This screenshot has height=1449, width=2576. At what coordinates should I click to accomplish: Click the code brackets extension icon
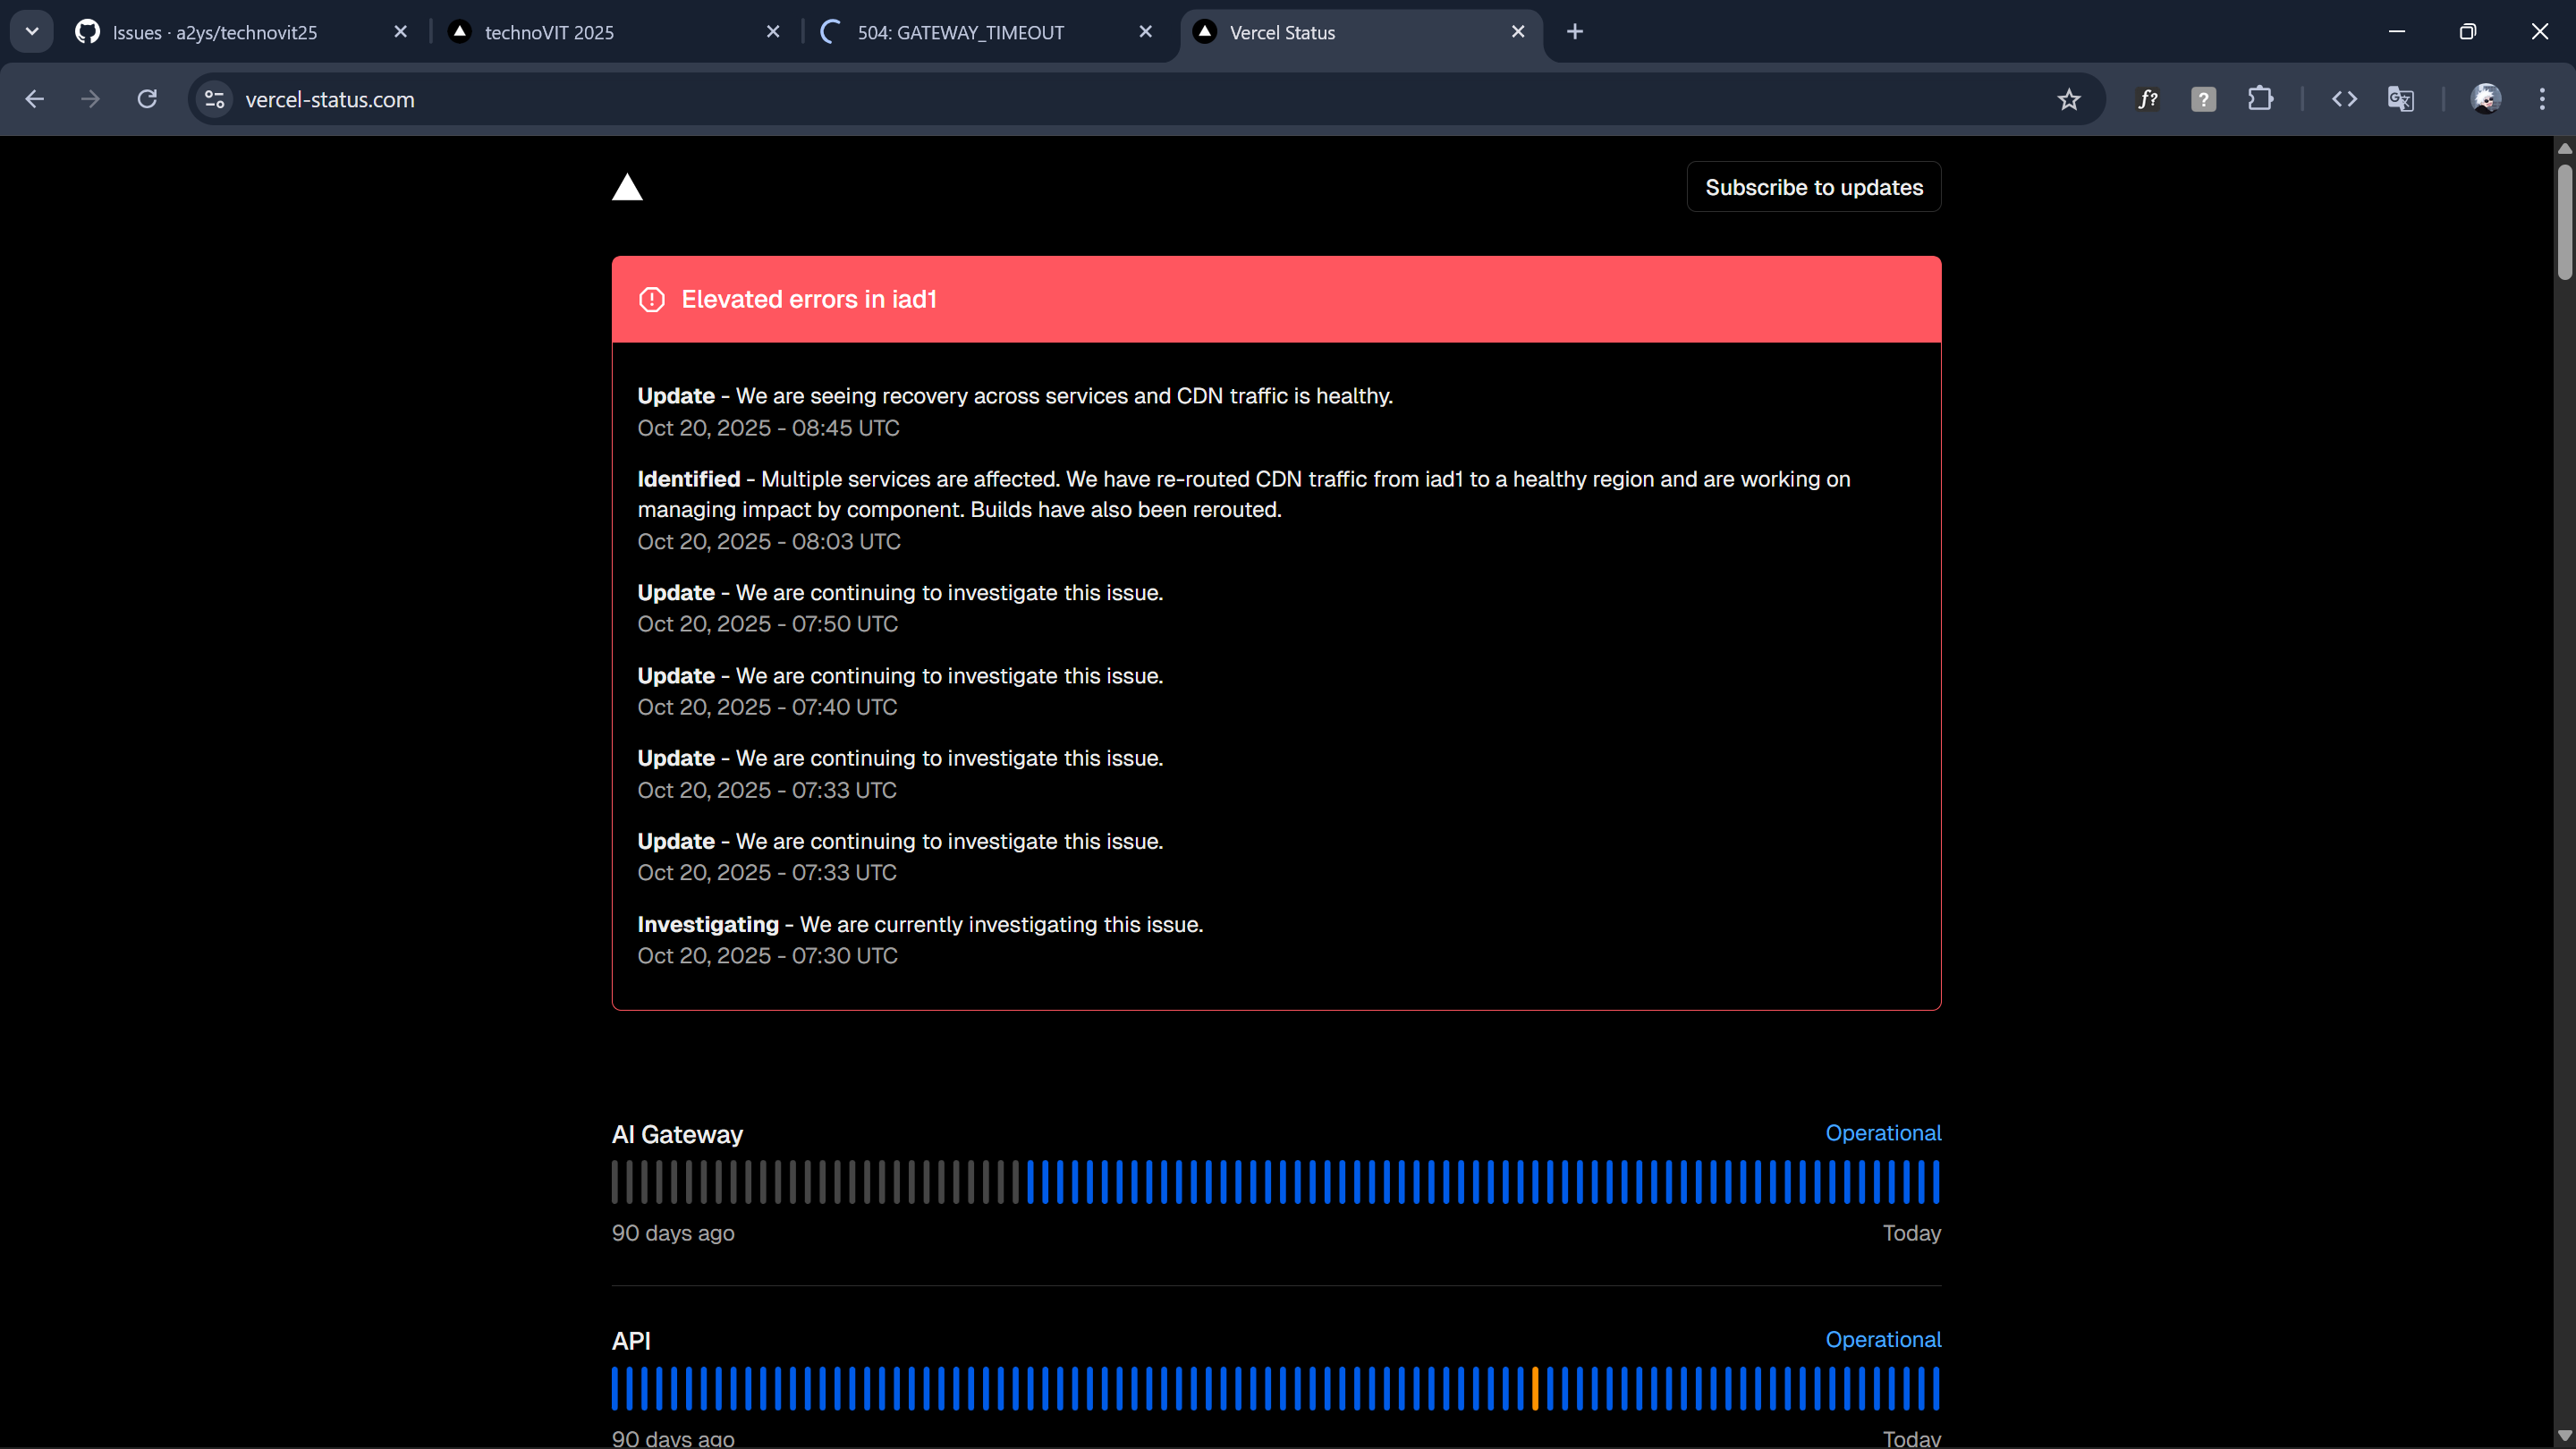(x=2344, y=99)
